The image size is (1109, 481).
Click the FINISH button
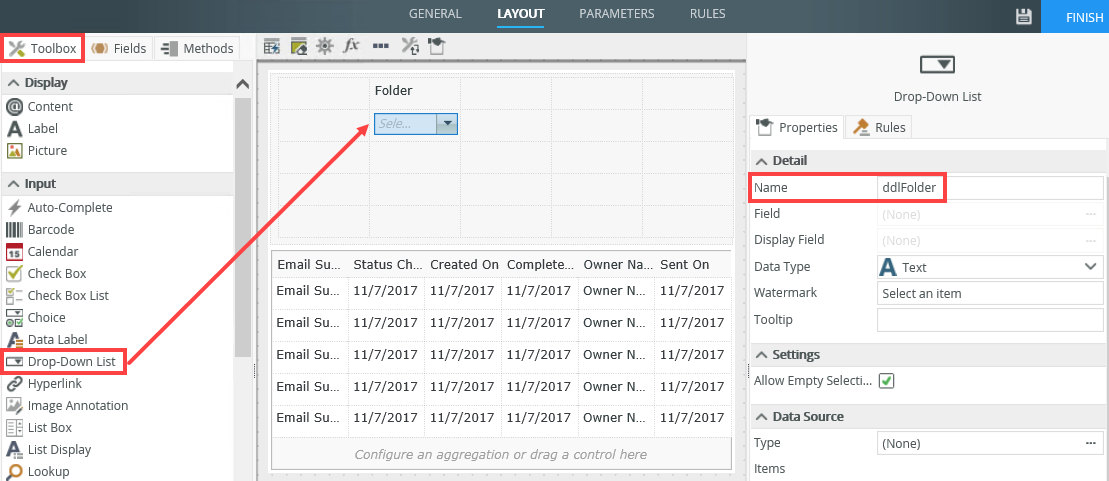(1075, 16)
